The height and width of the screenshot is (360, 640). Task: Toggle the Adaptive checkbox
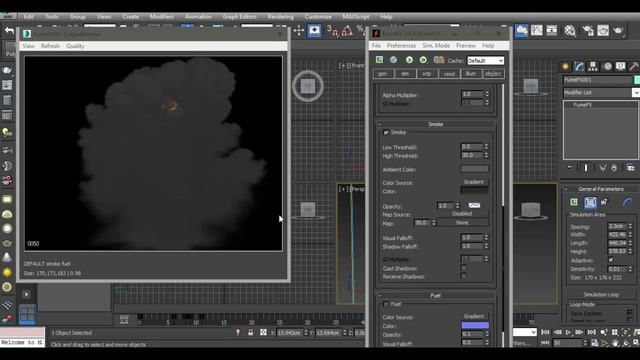point(611,260)
